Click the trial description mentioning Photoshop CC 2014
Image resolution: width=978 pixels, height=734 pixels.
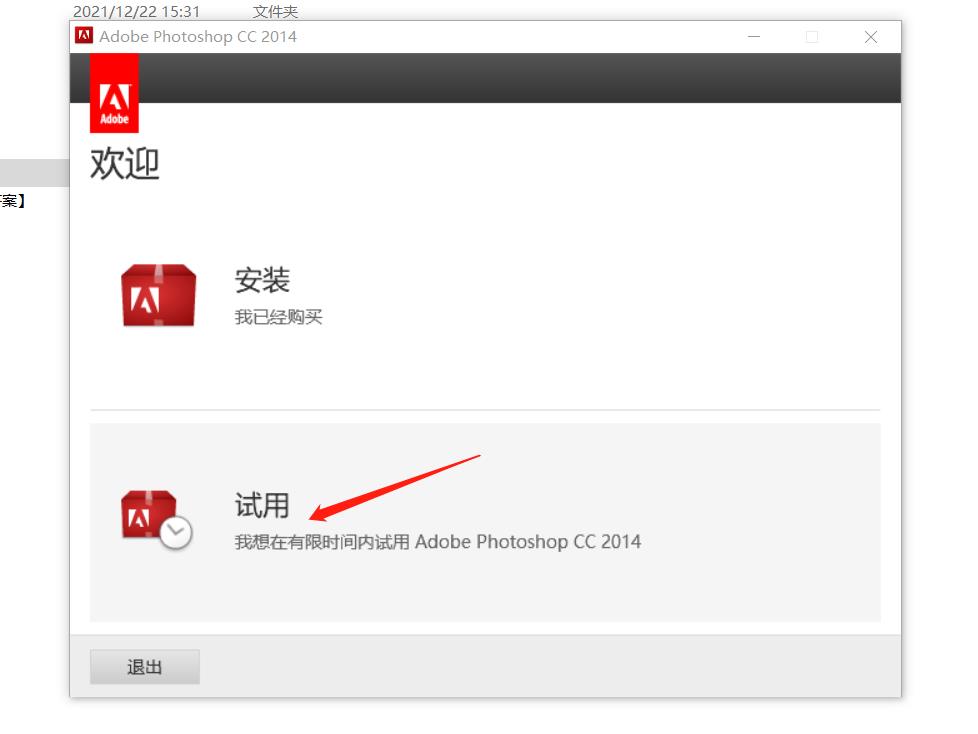coord(437,542)
